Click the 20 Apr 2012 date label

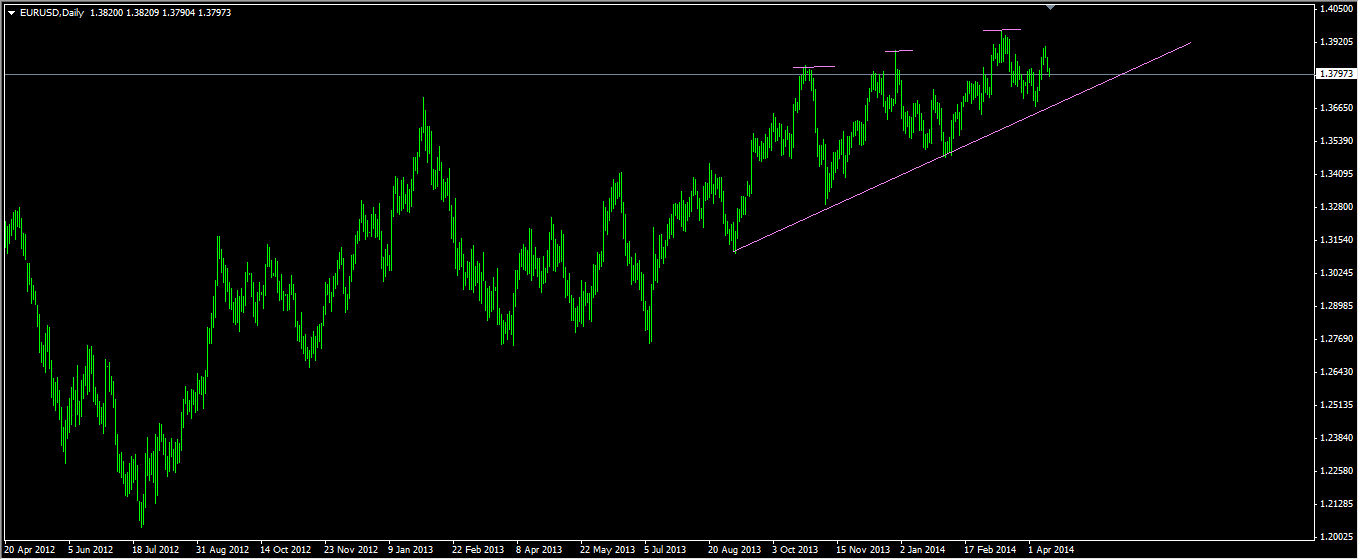pos(30,550)
